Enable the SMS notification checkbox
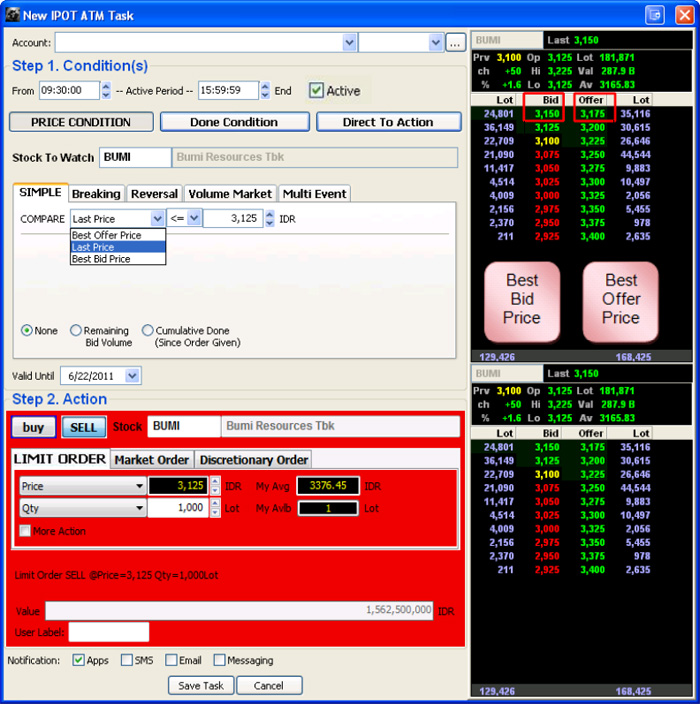 tap(127, 660)
